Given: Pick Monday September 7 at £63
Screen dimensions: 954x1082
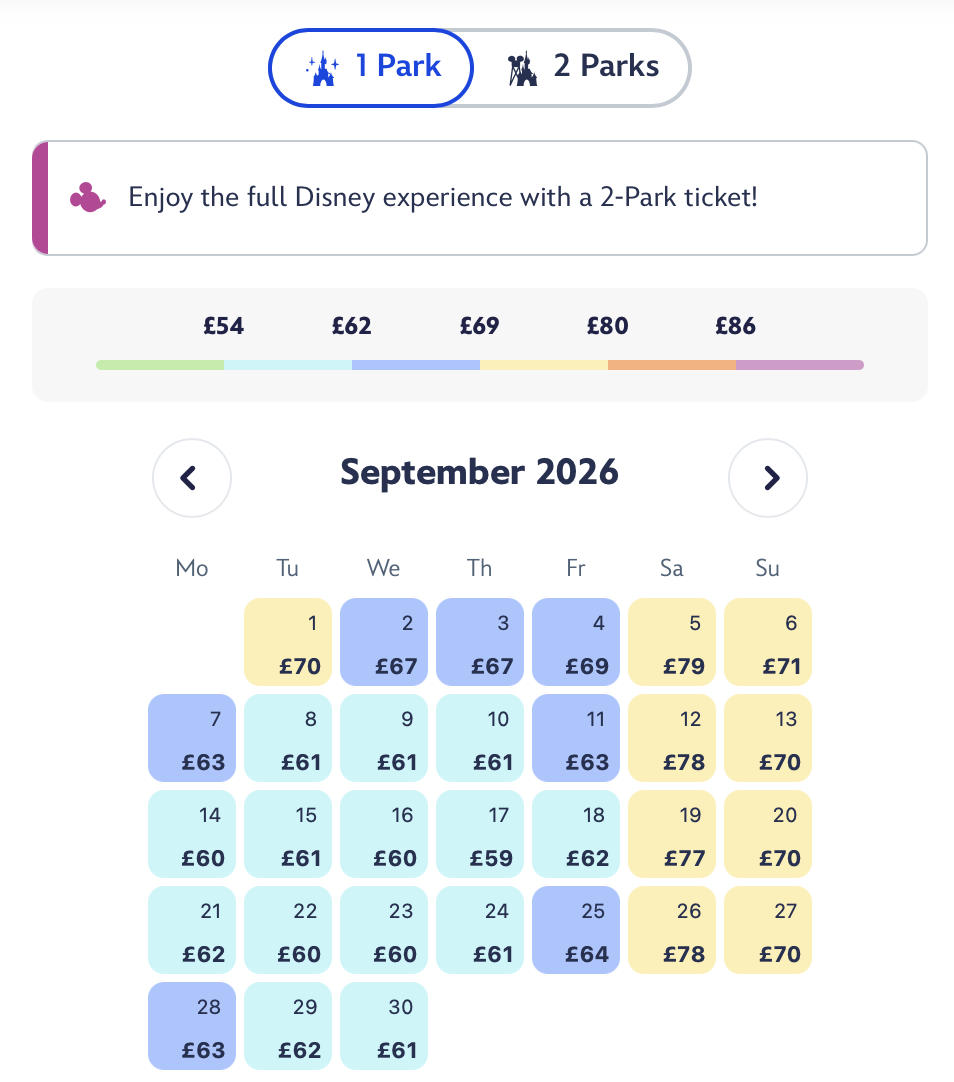Looking at the screenshot, I should 192,738.
